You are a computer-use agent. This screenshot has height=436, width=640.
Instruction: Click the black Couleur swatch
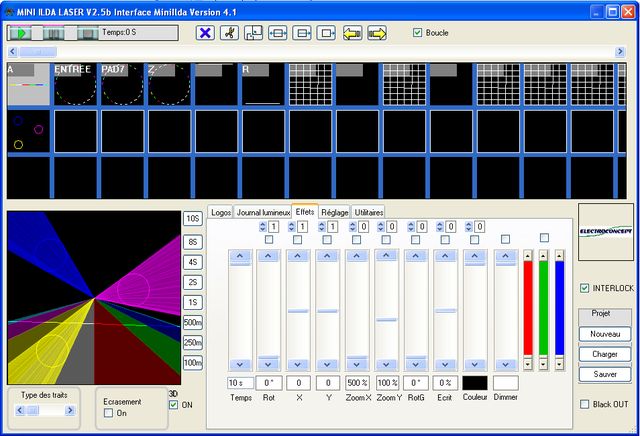pos(475,383)
